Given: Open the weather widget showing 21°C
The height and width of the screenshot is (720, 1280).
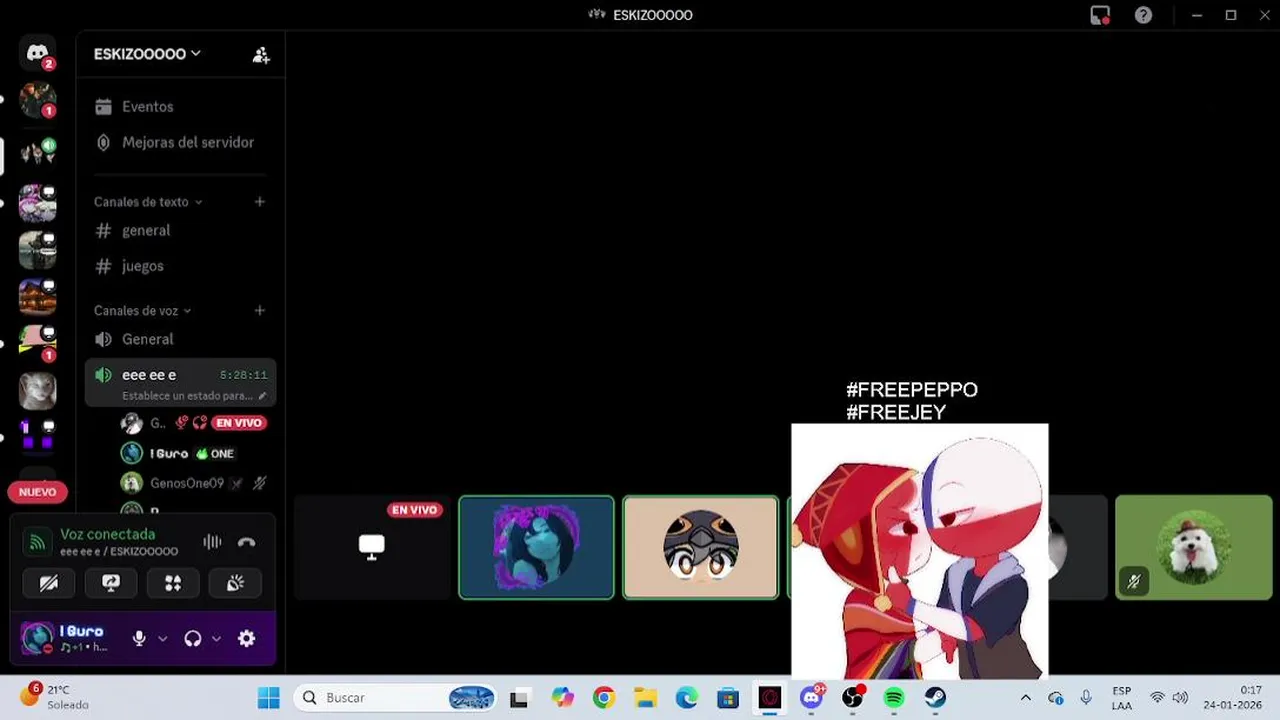Looking at the screenshot, I should pyautogui.click(x=55, y=697).
